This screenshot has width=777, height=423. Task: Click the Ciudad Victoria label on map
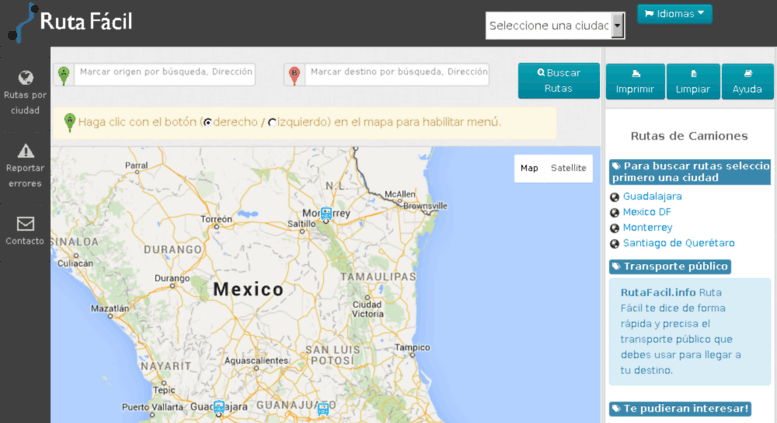pyautogui.click(x=367, y=309)
